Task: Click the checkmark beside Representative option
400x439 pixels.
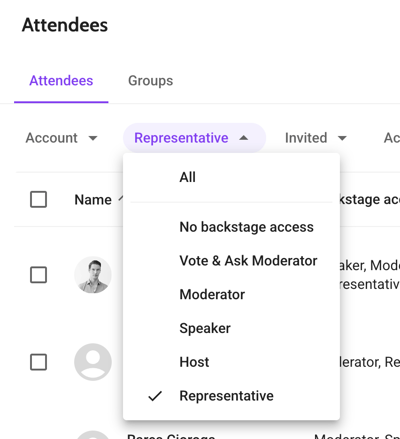Action: pyautogui.click(x=155, y=396)
